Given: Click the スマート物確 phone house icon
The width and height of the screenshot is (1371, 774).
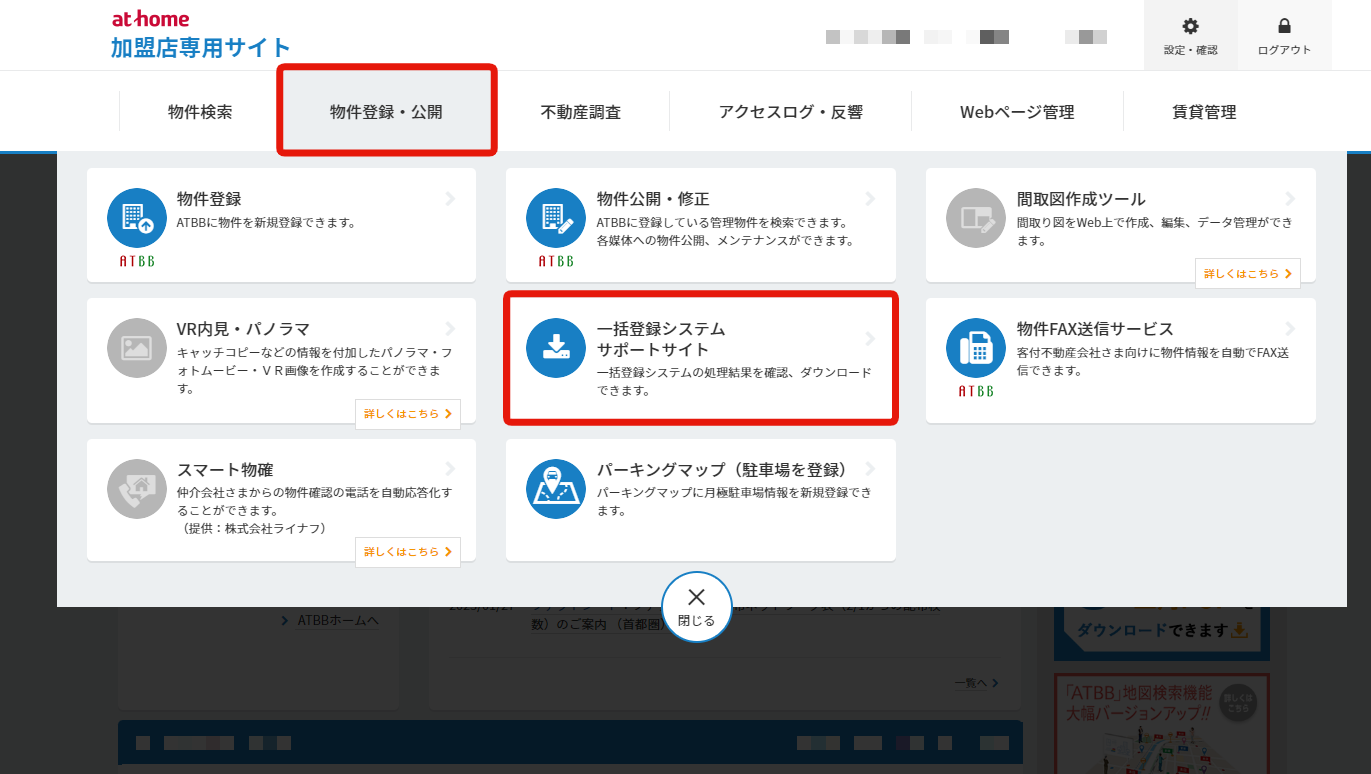Looking at the screenshot, I should click(x=137, y=489).
